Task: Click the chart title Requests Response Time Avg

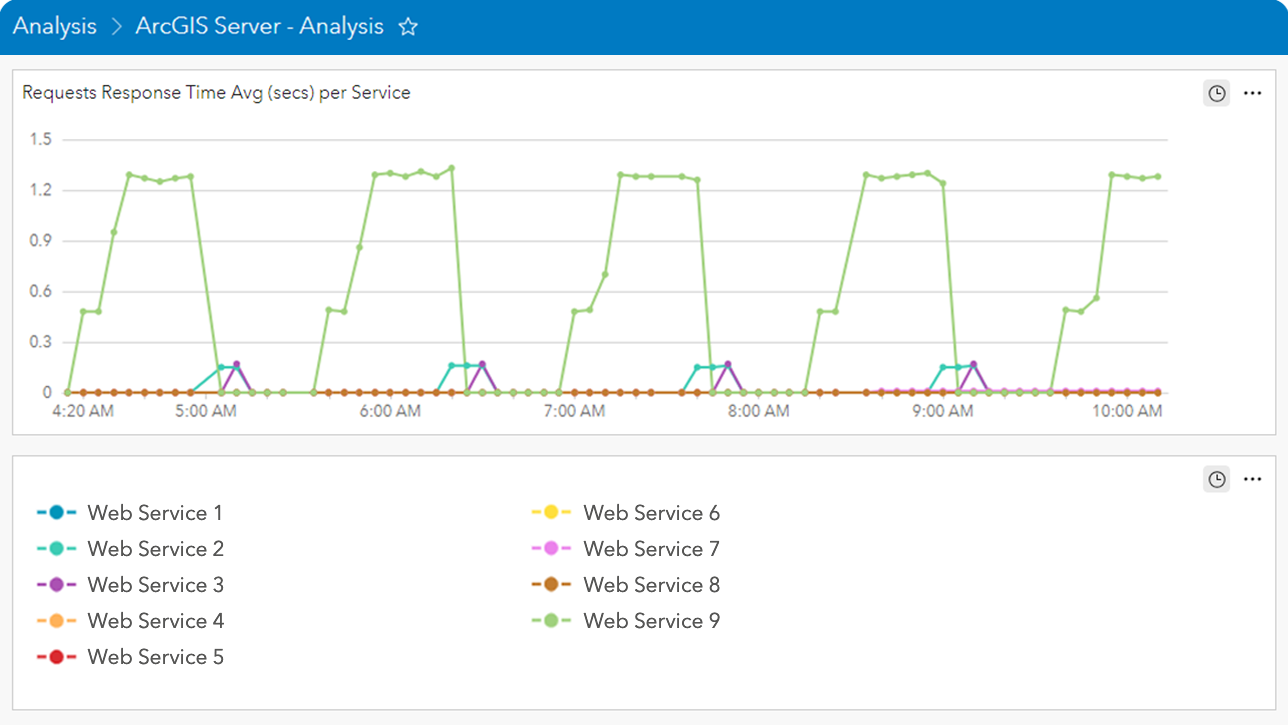Action: point(216,92)
